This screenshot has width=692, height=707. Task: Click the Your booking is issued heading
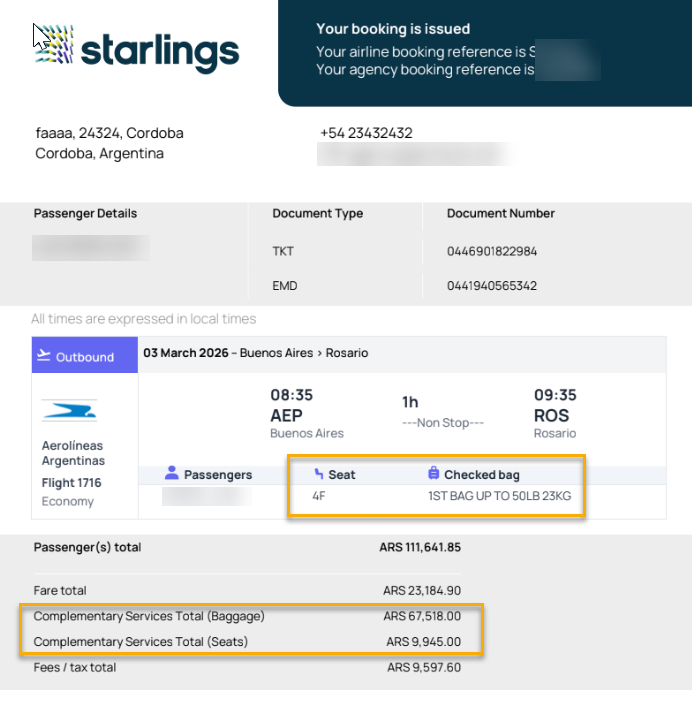coord(393,29)
